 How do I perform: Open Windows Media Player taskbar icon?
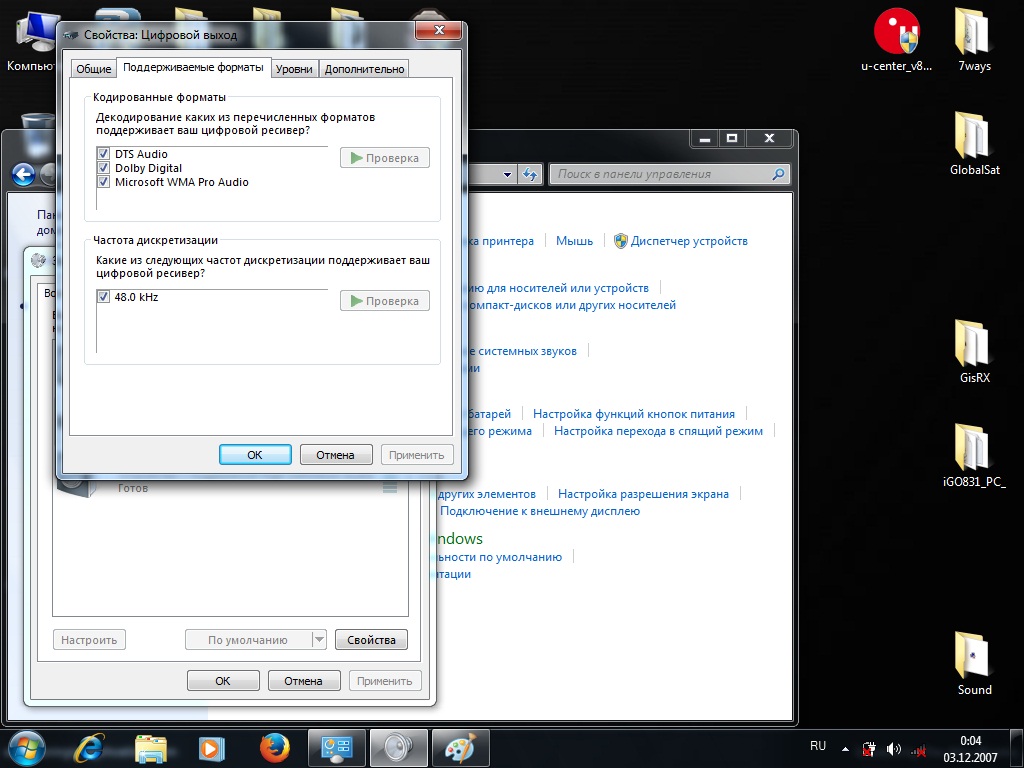(x=211, y=747)
